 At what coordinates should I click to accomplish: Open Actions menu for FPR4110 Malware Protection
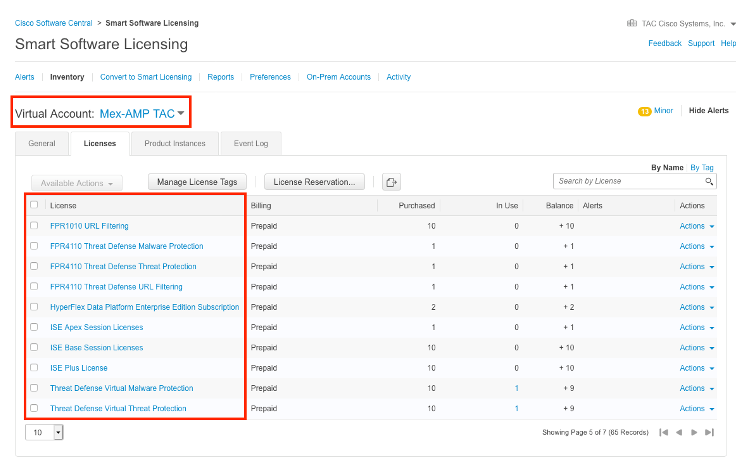(x=697, y=246)
